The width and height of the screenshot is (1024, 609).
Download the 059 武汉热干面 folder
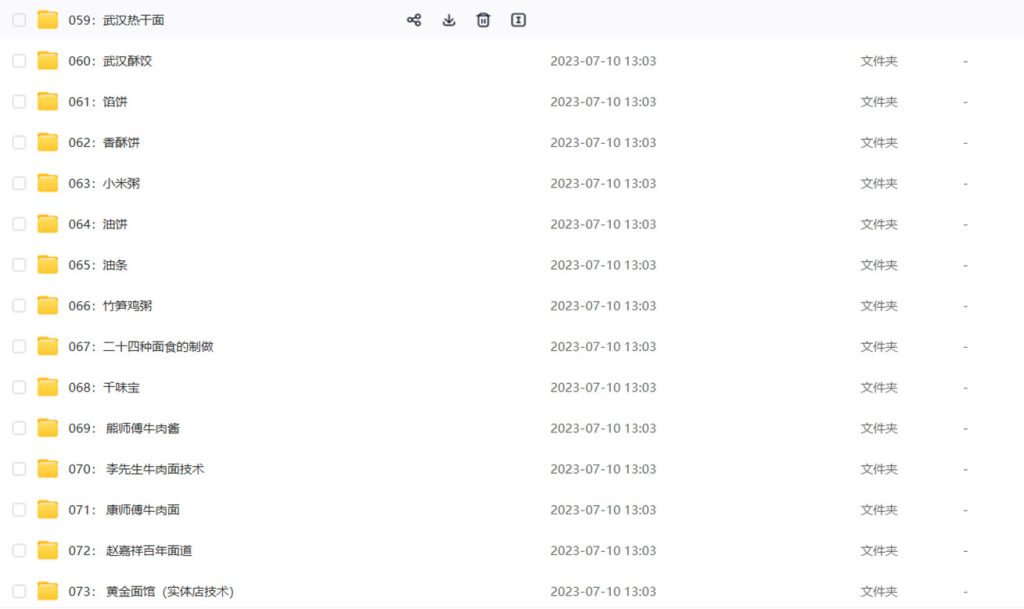(449, 20)
